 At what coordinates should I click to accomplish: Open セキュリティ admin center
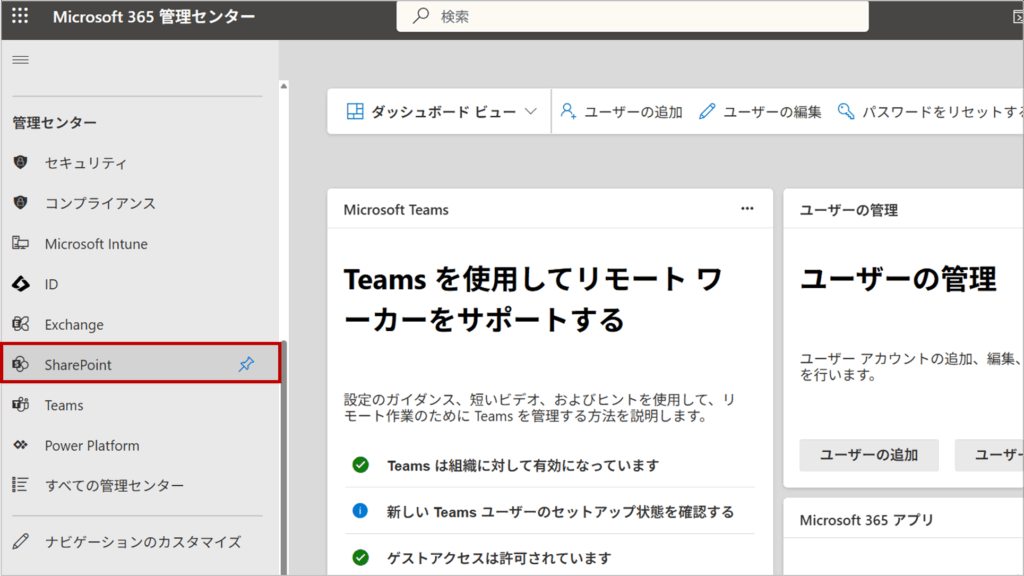[86, 163]
